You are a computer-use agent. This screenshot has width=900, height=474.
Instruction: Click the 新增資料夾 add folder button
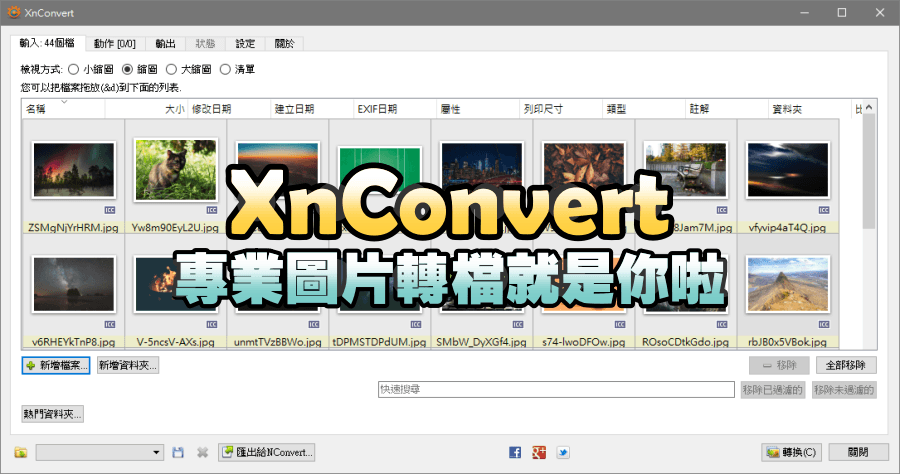127,366
